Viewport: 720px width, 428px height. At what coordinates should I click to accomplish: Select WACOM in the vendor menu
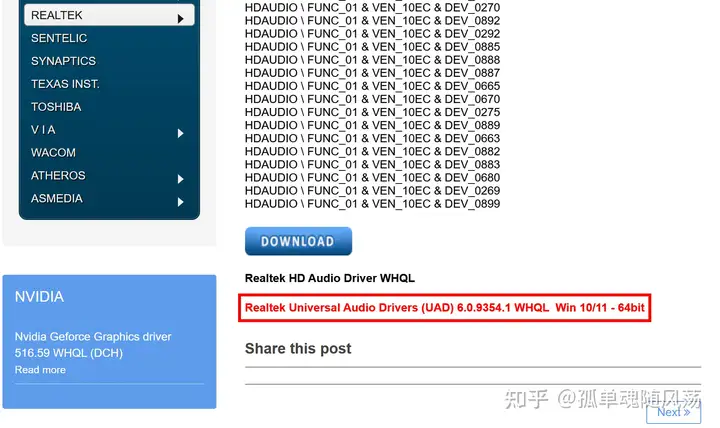pyautogui.click(x=53, y=152)
